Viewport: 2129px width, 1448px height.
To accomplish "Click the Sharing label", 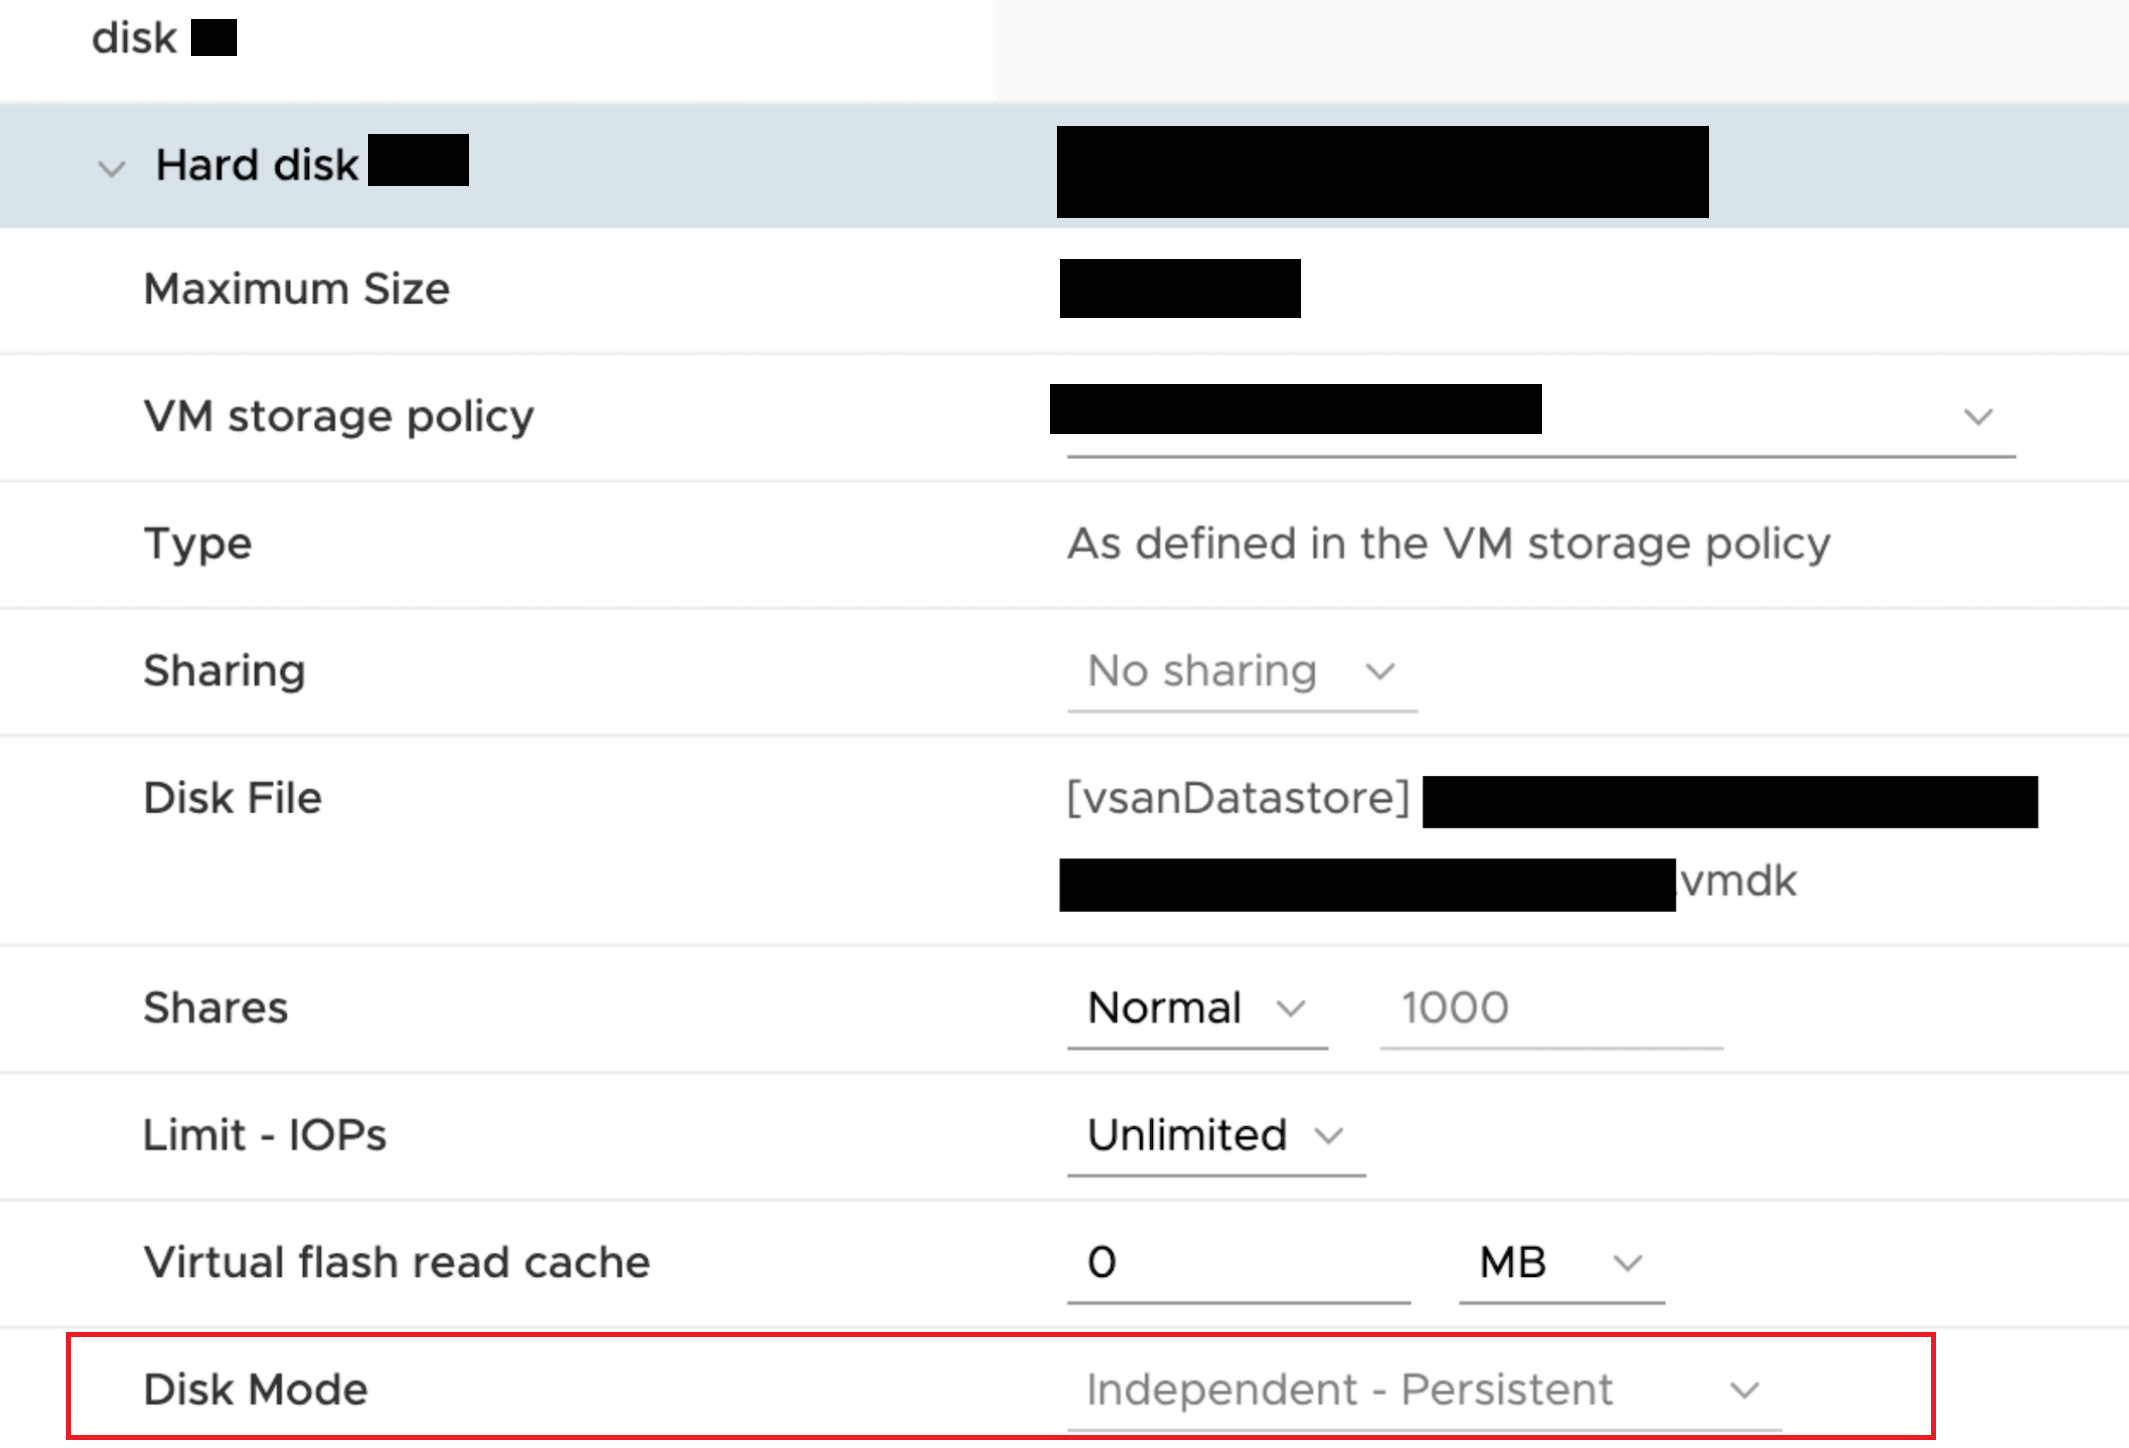I will [224, 671].
